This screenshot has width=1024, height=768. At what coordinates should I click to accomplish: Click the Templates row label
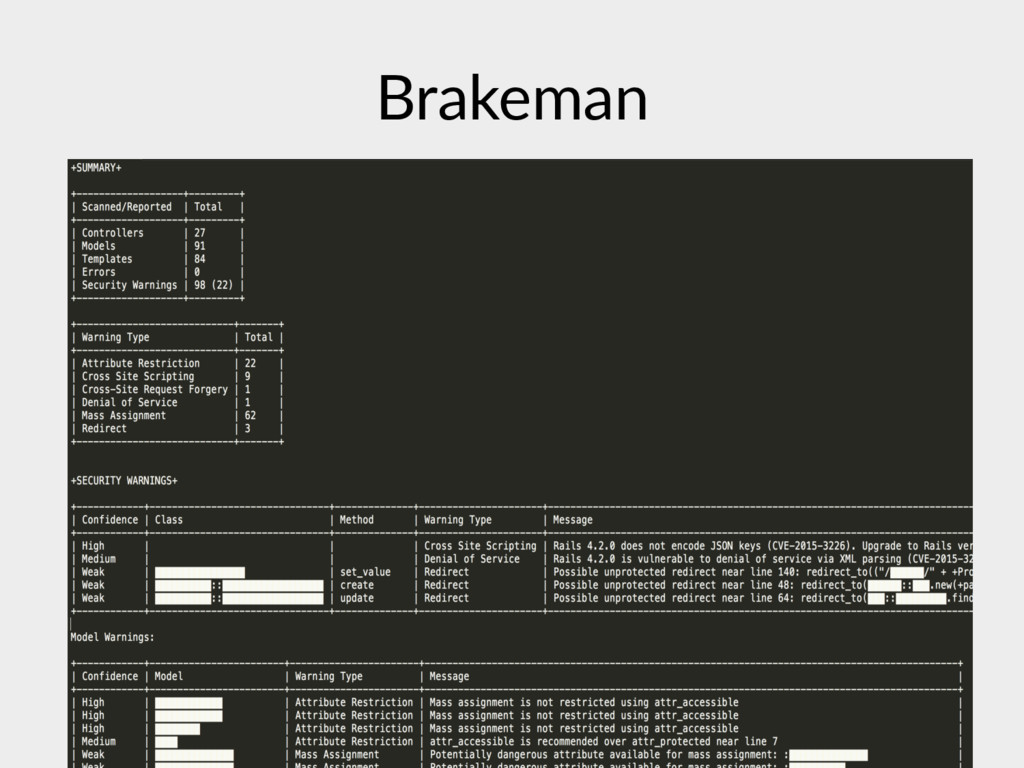pyautogui.click(x=107, y=259)
